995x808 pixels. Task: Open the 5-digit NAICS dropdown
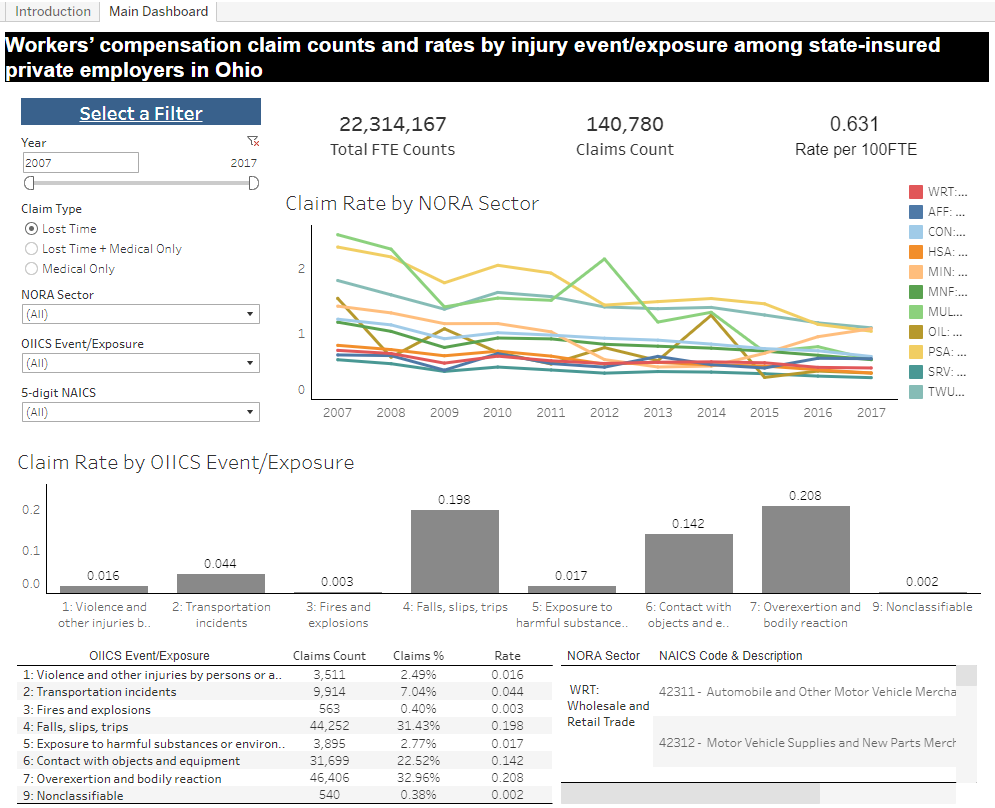coord(141,412)
